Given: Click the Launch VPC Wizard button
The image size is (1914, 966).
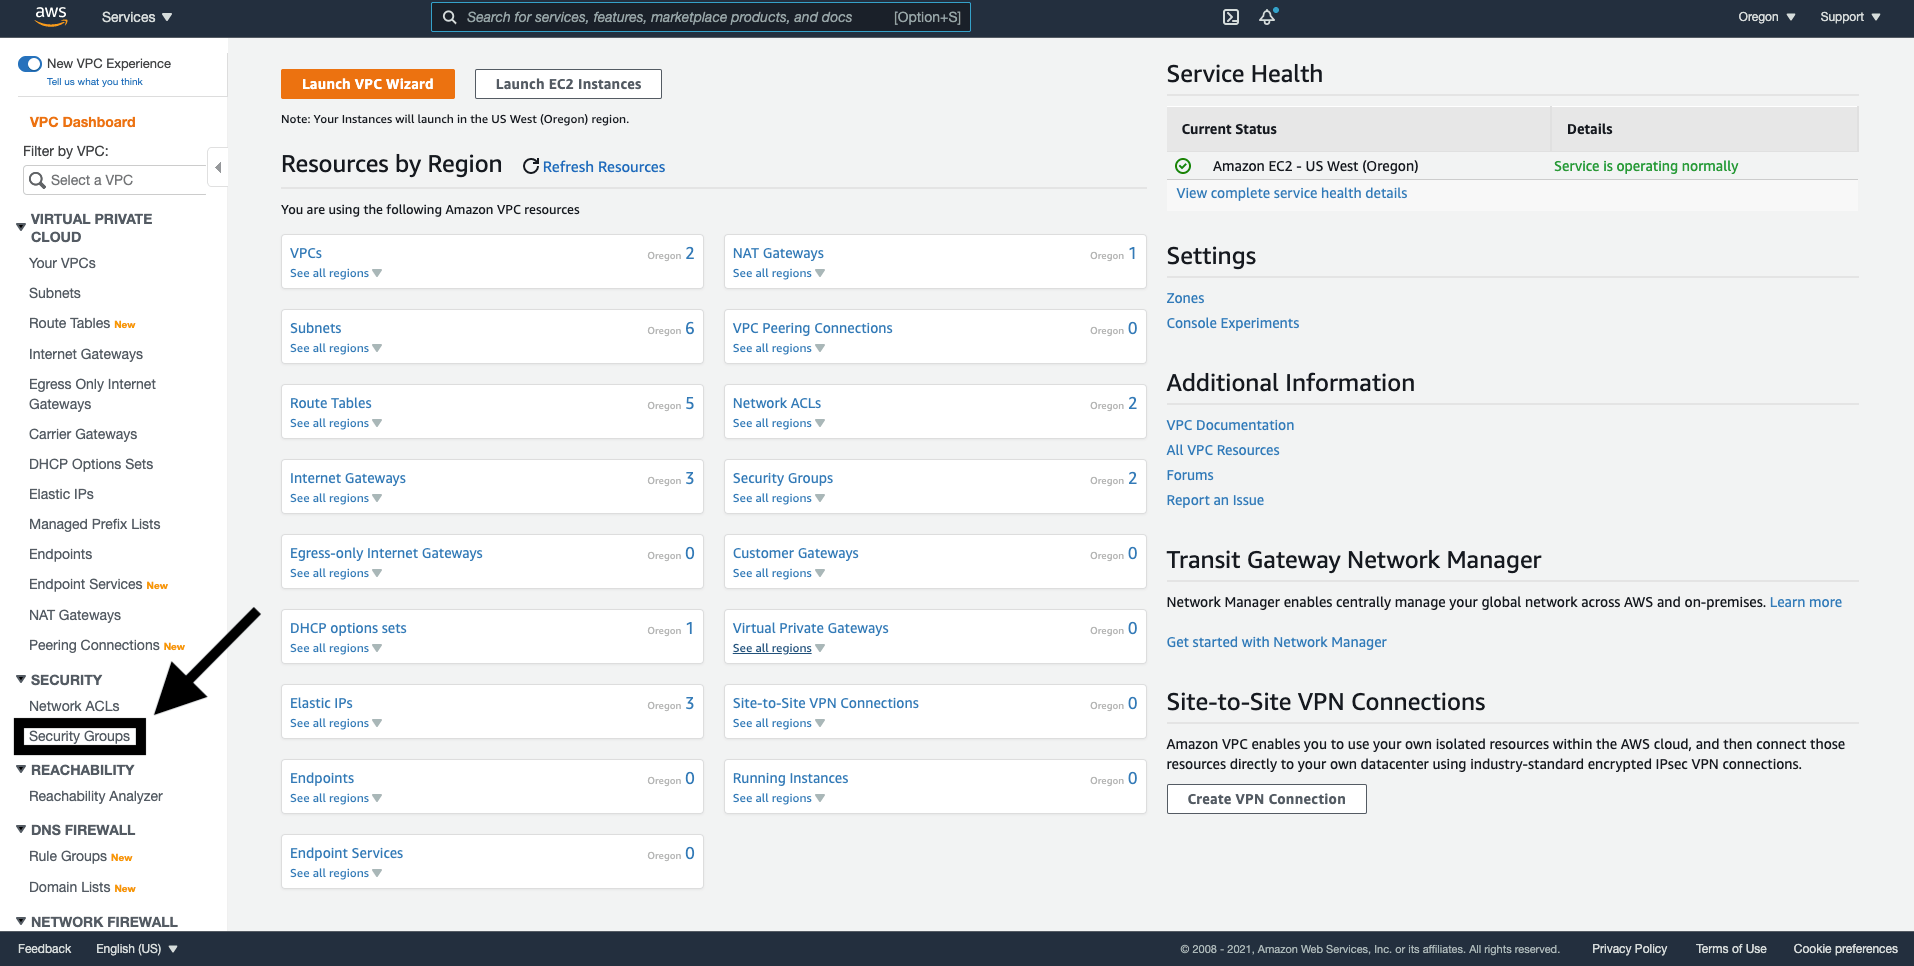Looking at the screenshot, I should coord(368,84).
